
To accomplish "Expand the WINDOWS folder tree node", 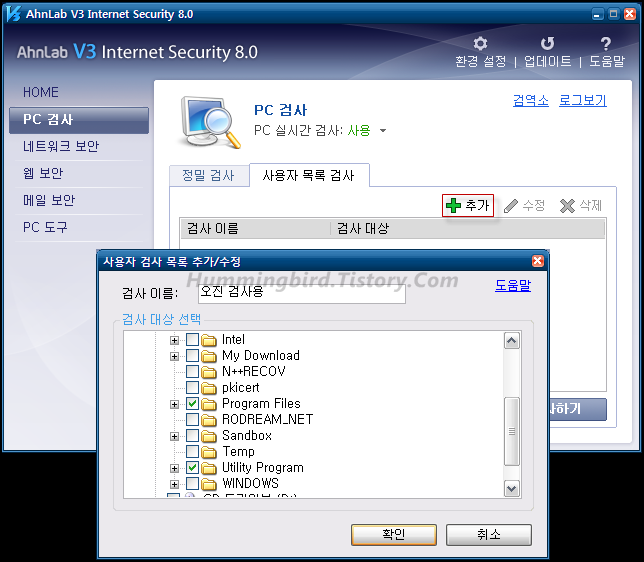I will pyautogui.click(x=175, y=484).
